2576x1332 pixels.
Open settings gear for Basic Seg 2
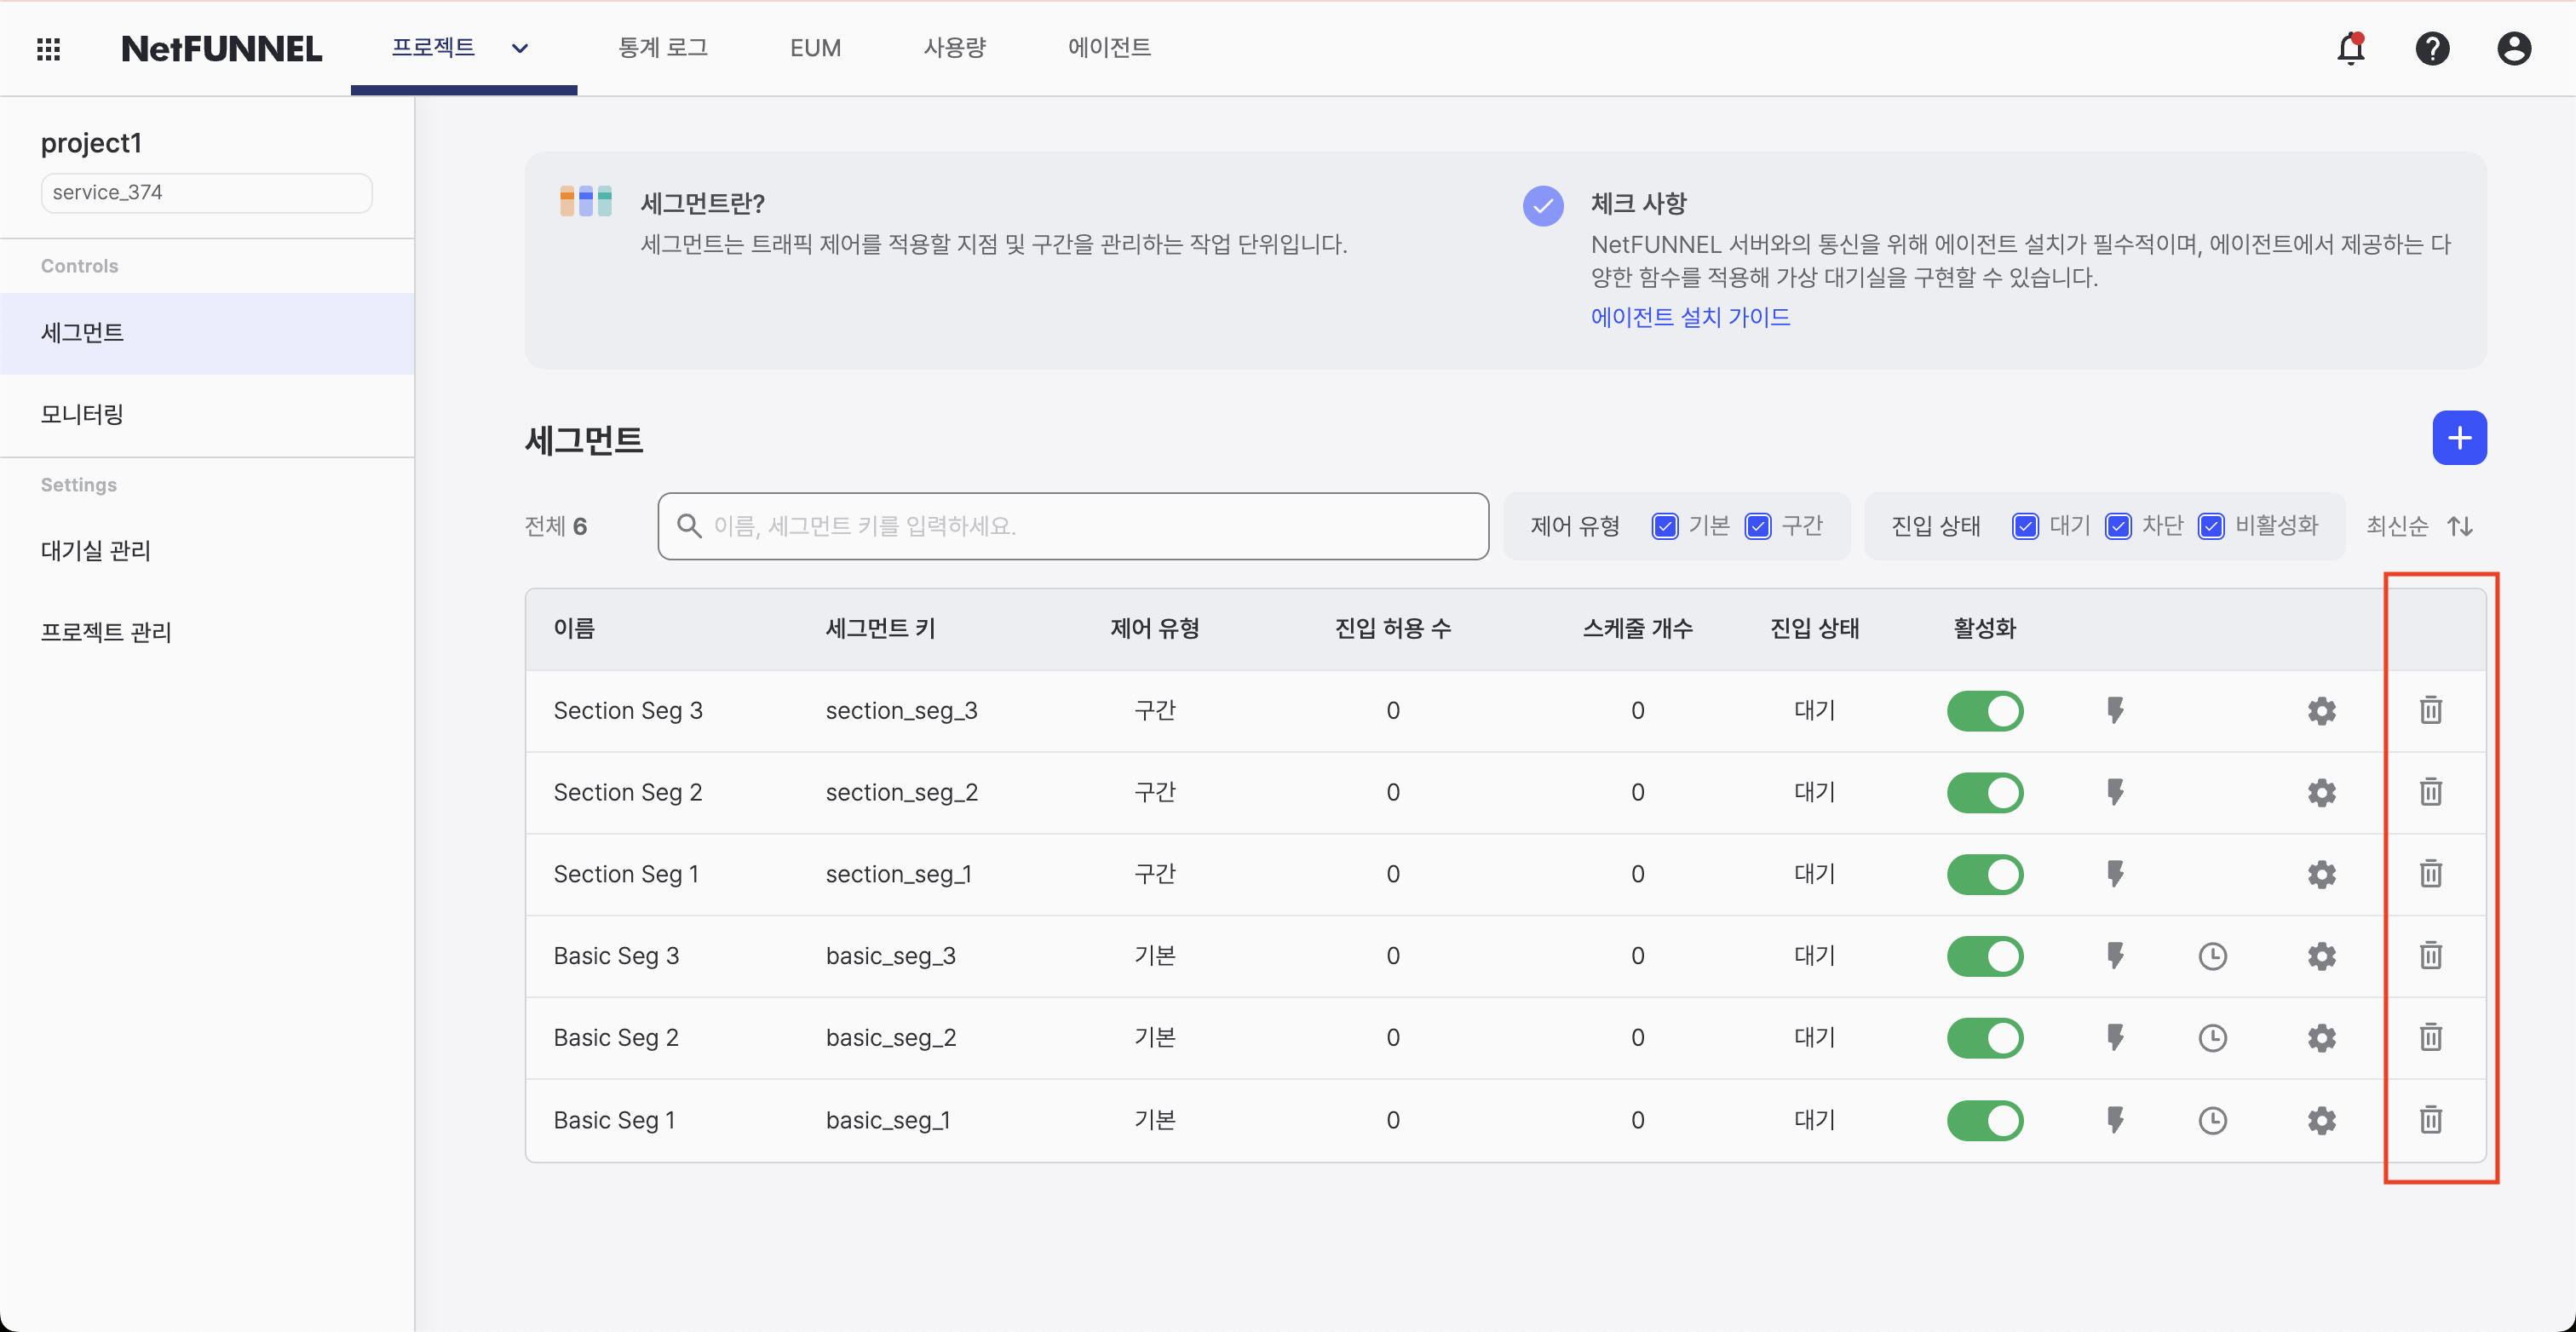pyautogui.click(x=2321, y=1037)
